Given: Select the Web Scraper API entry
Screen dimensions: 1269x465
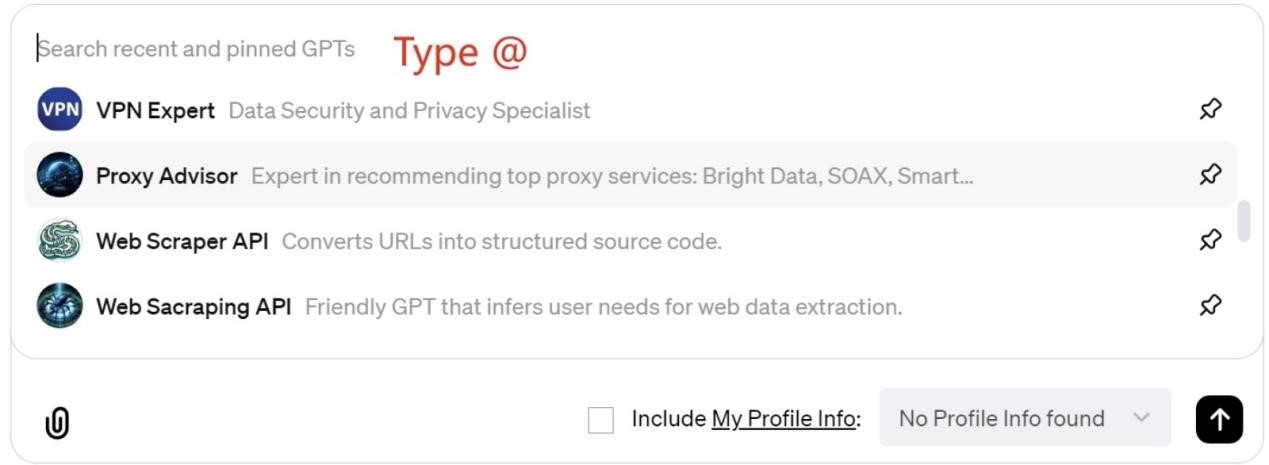Looking at the screenshot, I should (182, 241).
